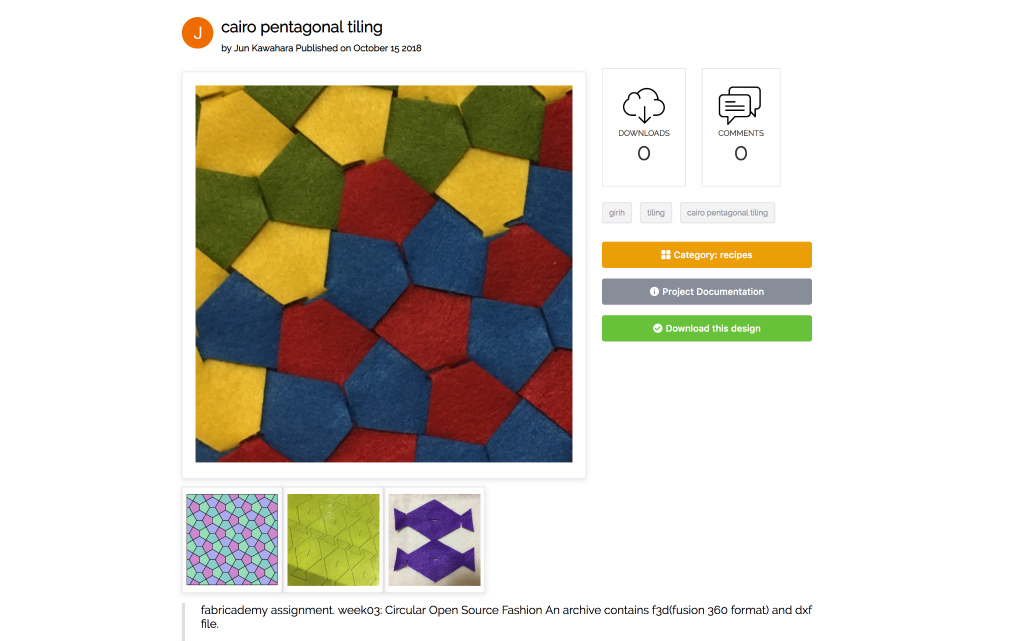Open the Category: recipes button
The image size is (1025, 641).
pos(707,255)
